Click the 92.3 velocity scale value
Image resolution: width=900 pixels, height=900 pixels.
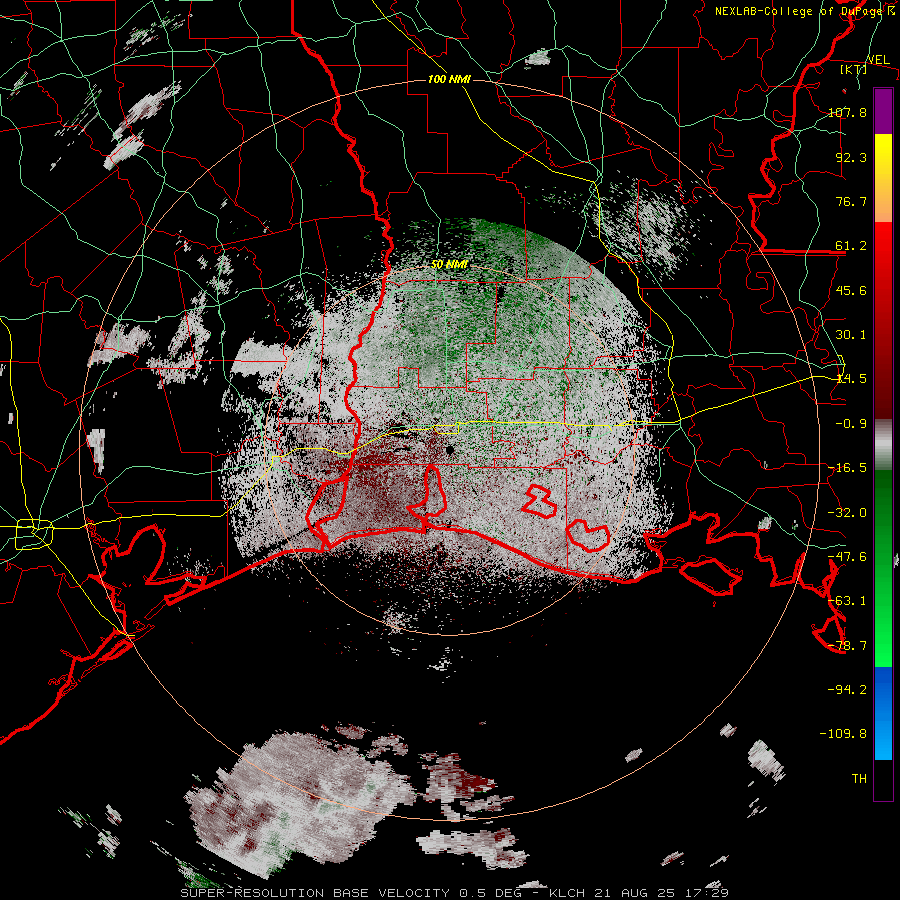point(851,157)
